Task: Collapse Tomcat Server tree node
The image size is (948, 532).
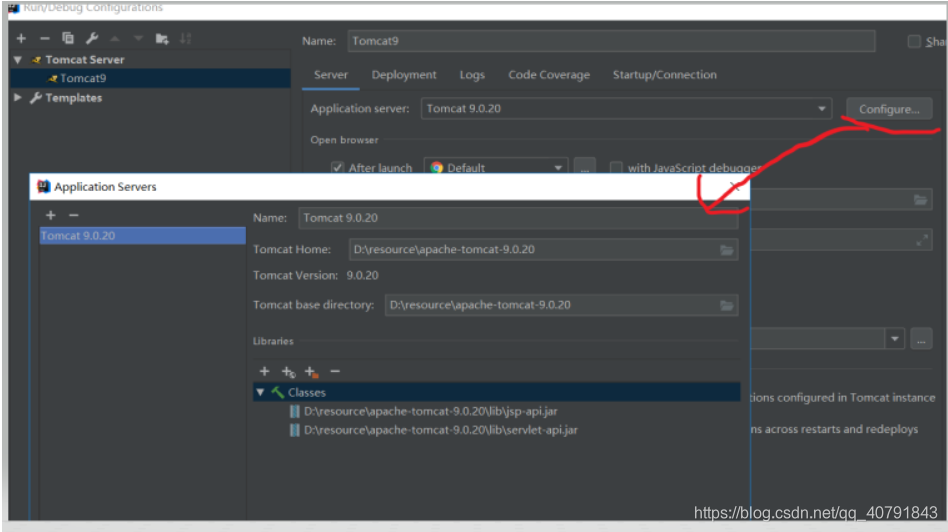Action: coord(18,60)
